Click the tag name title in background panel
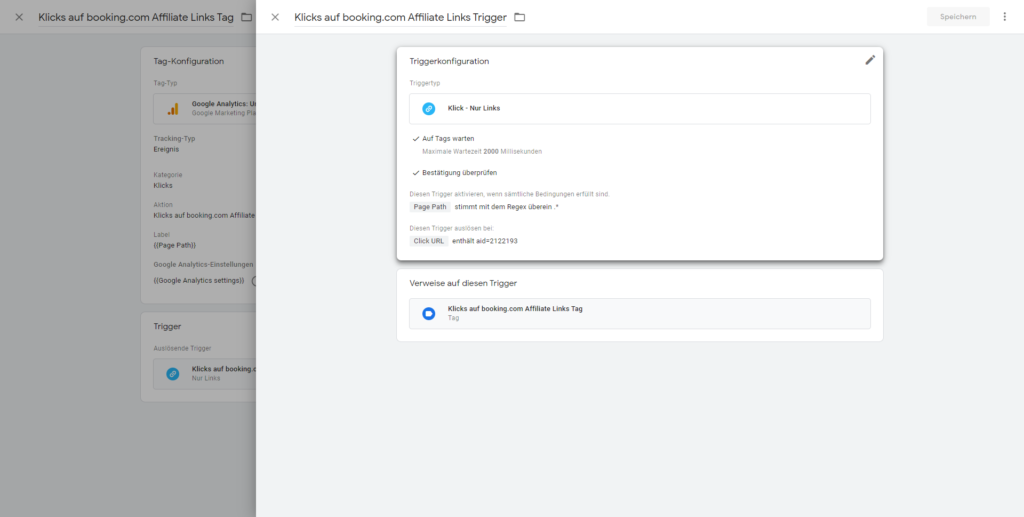The height and width of the screenshot is (517, 1024). point(136,18)
